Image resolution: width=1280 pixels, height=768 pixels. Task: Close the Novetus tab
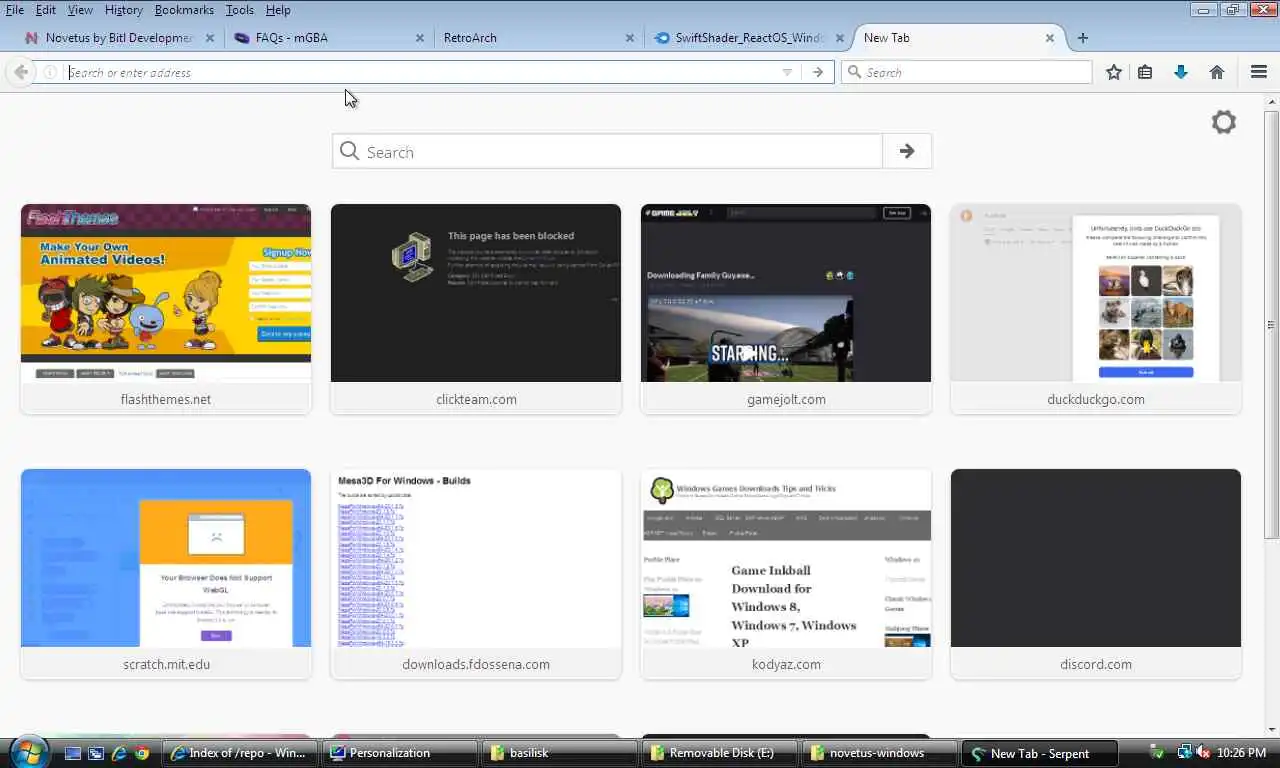tap(210, 38)
